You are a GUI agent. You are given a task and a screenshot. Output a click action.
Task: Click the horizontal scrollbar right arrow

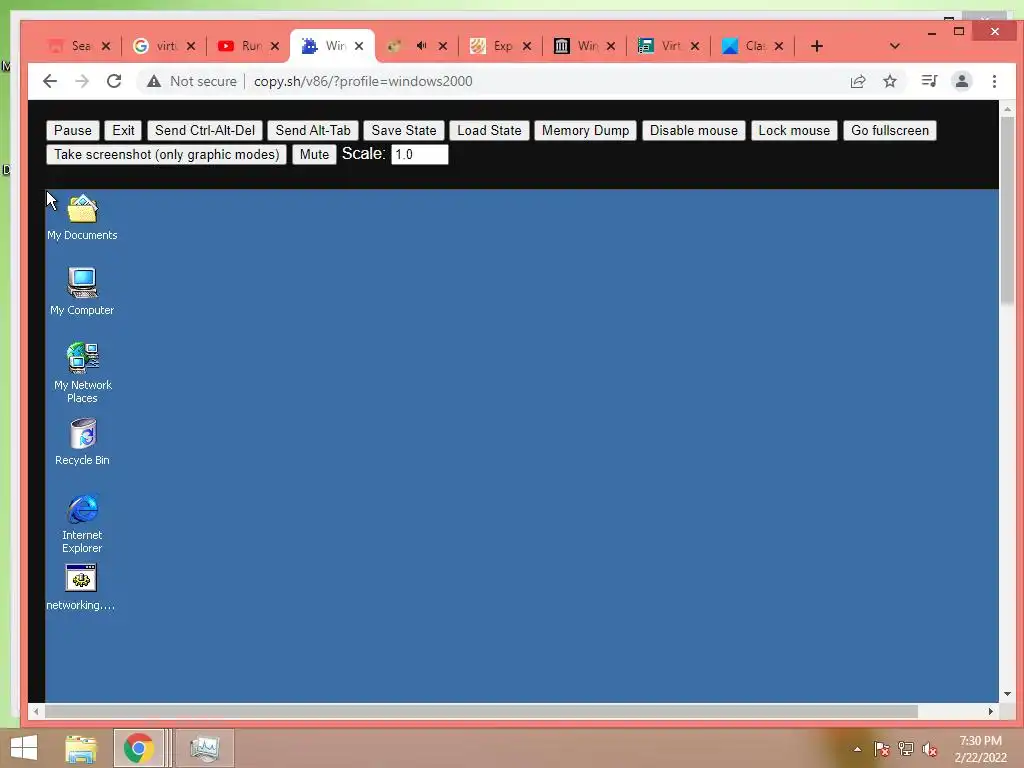pos(991,711)
